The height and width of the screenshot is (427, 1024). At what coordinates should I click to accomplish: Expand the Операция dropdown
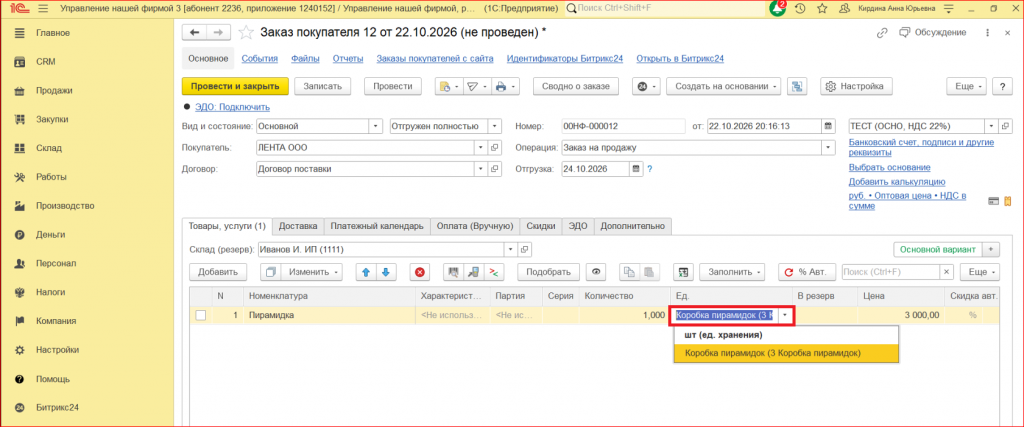[x=829, y=148]
